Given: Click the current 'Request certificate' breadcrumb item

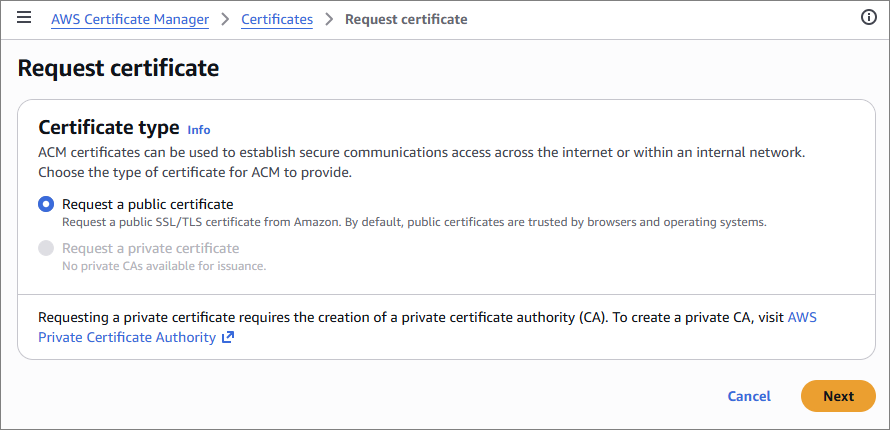Looking at the screenshot, I should pyautogui.click(x=406, y=19).
